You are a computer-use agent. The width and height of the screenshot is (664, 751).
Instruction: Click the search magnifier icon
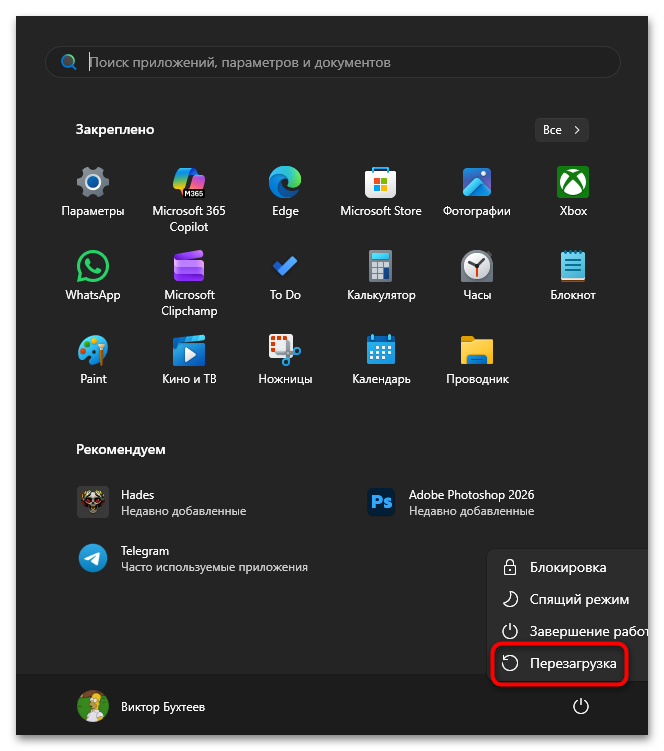[69, 62]
